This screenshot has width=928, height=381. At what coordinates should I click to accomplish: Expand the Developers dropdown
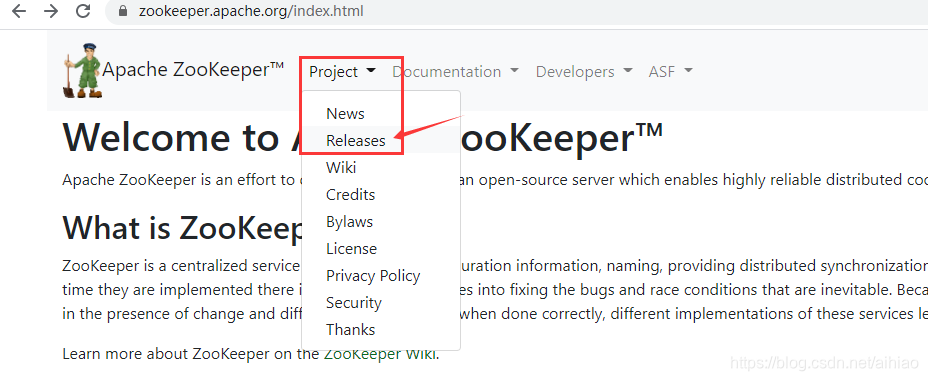[584, 72]
